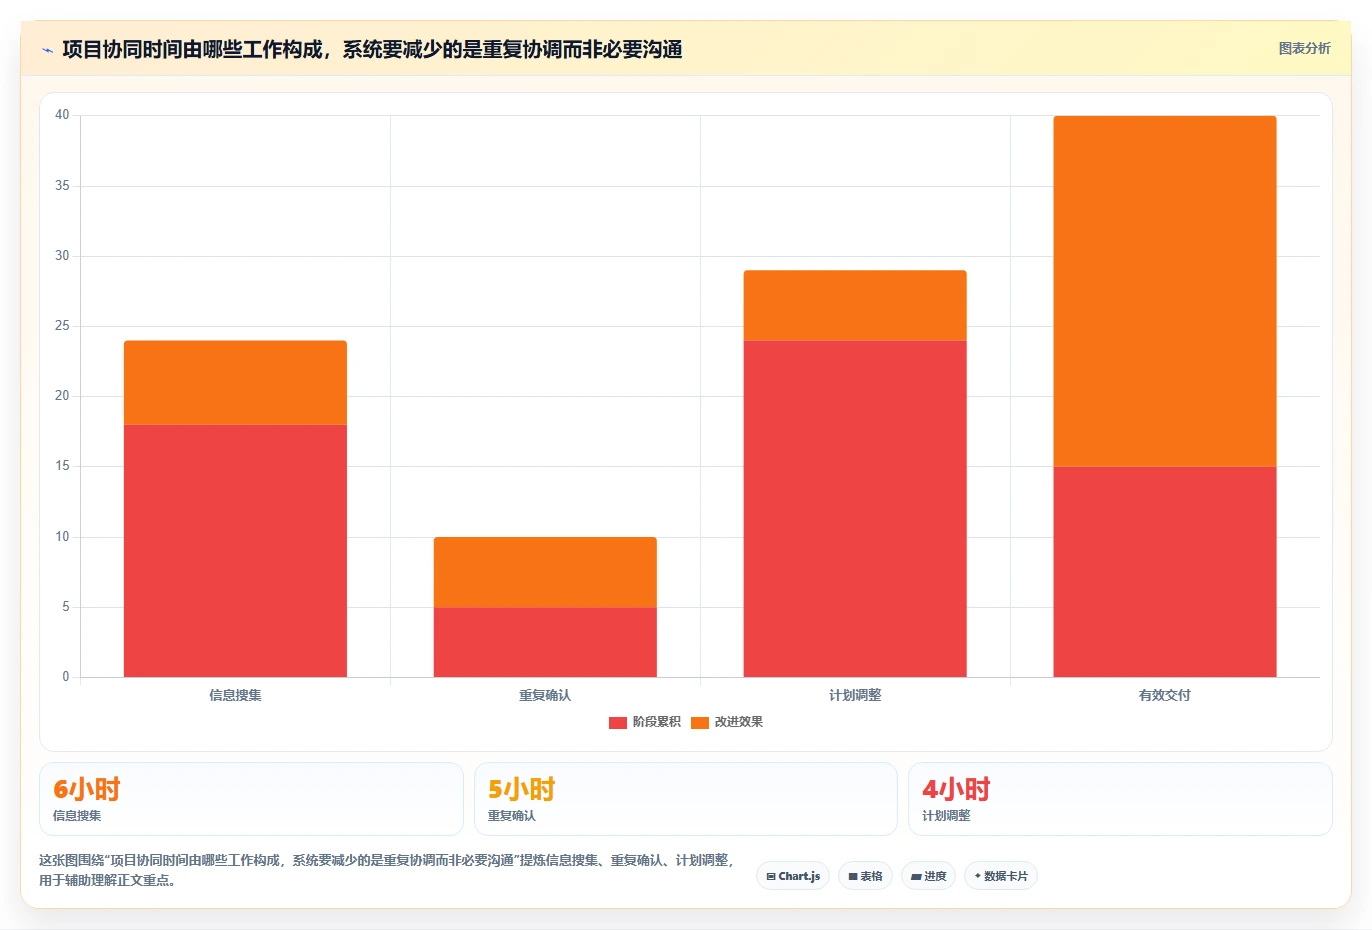Click the y-axis value 35
Screen dimensions: 1372x930
click(62, 186)
